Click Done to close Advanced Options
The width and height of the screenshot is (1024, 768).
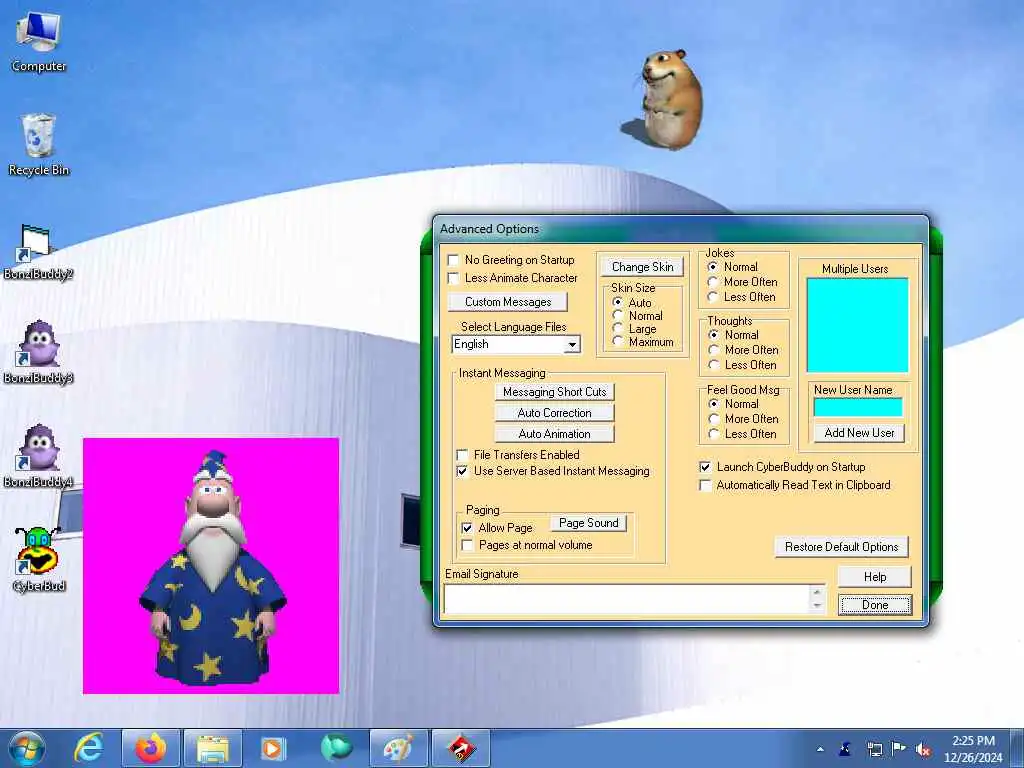(874, 605)
